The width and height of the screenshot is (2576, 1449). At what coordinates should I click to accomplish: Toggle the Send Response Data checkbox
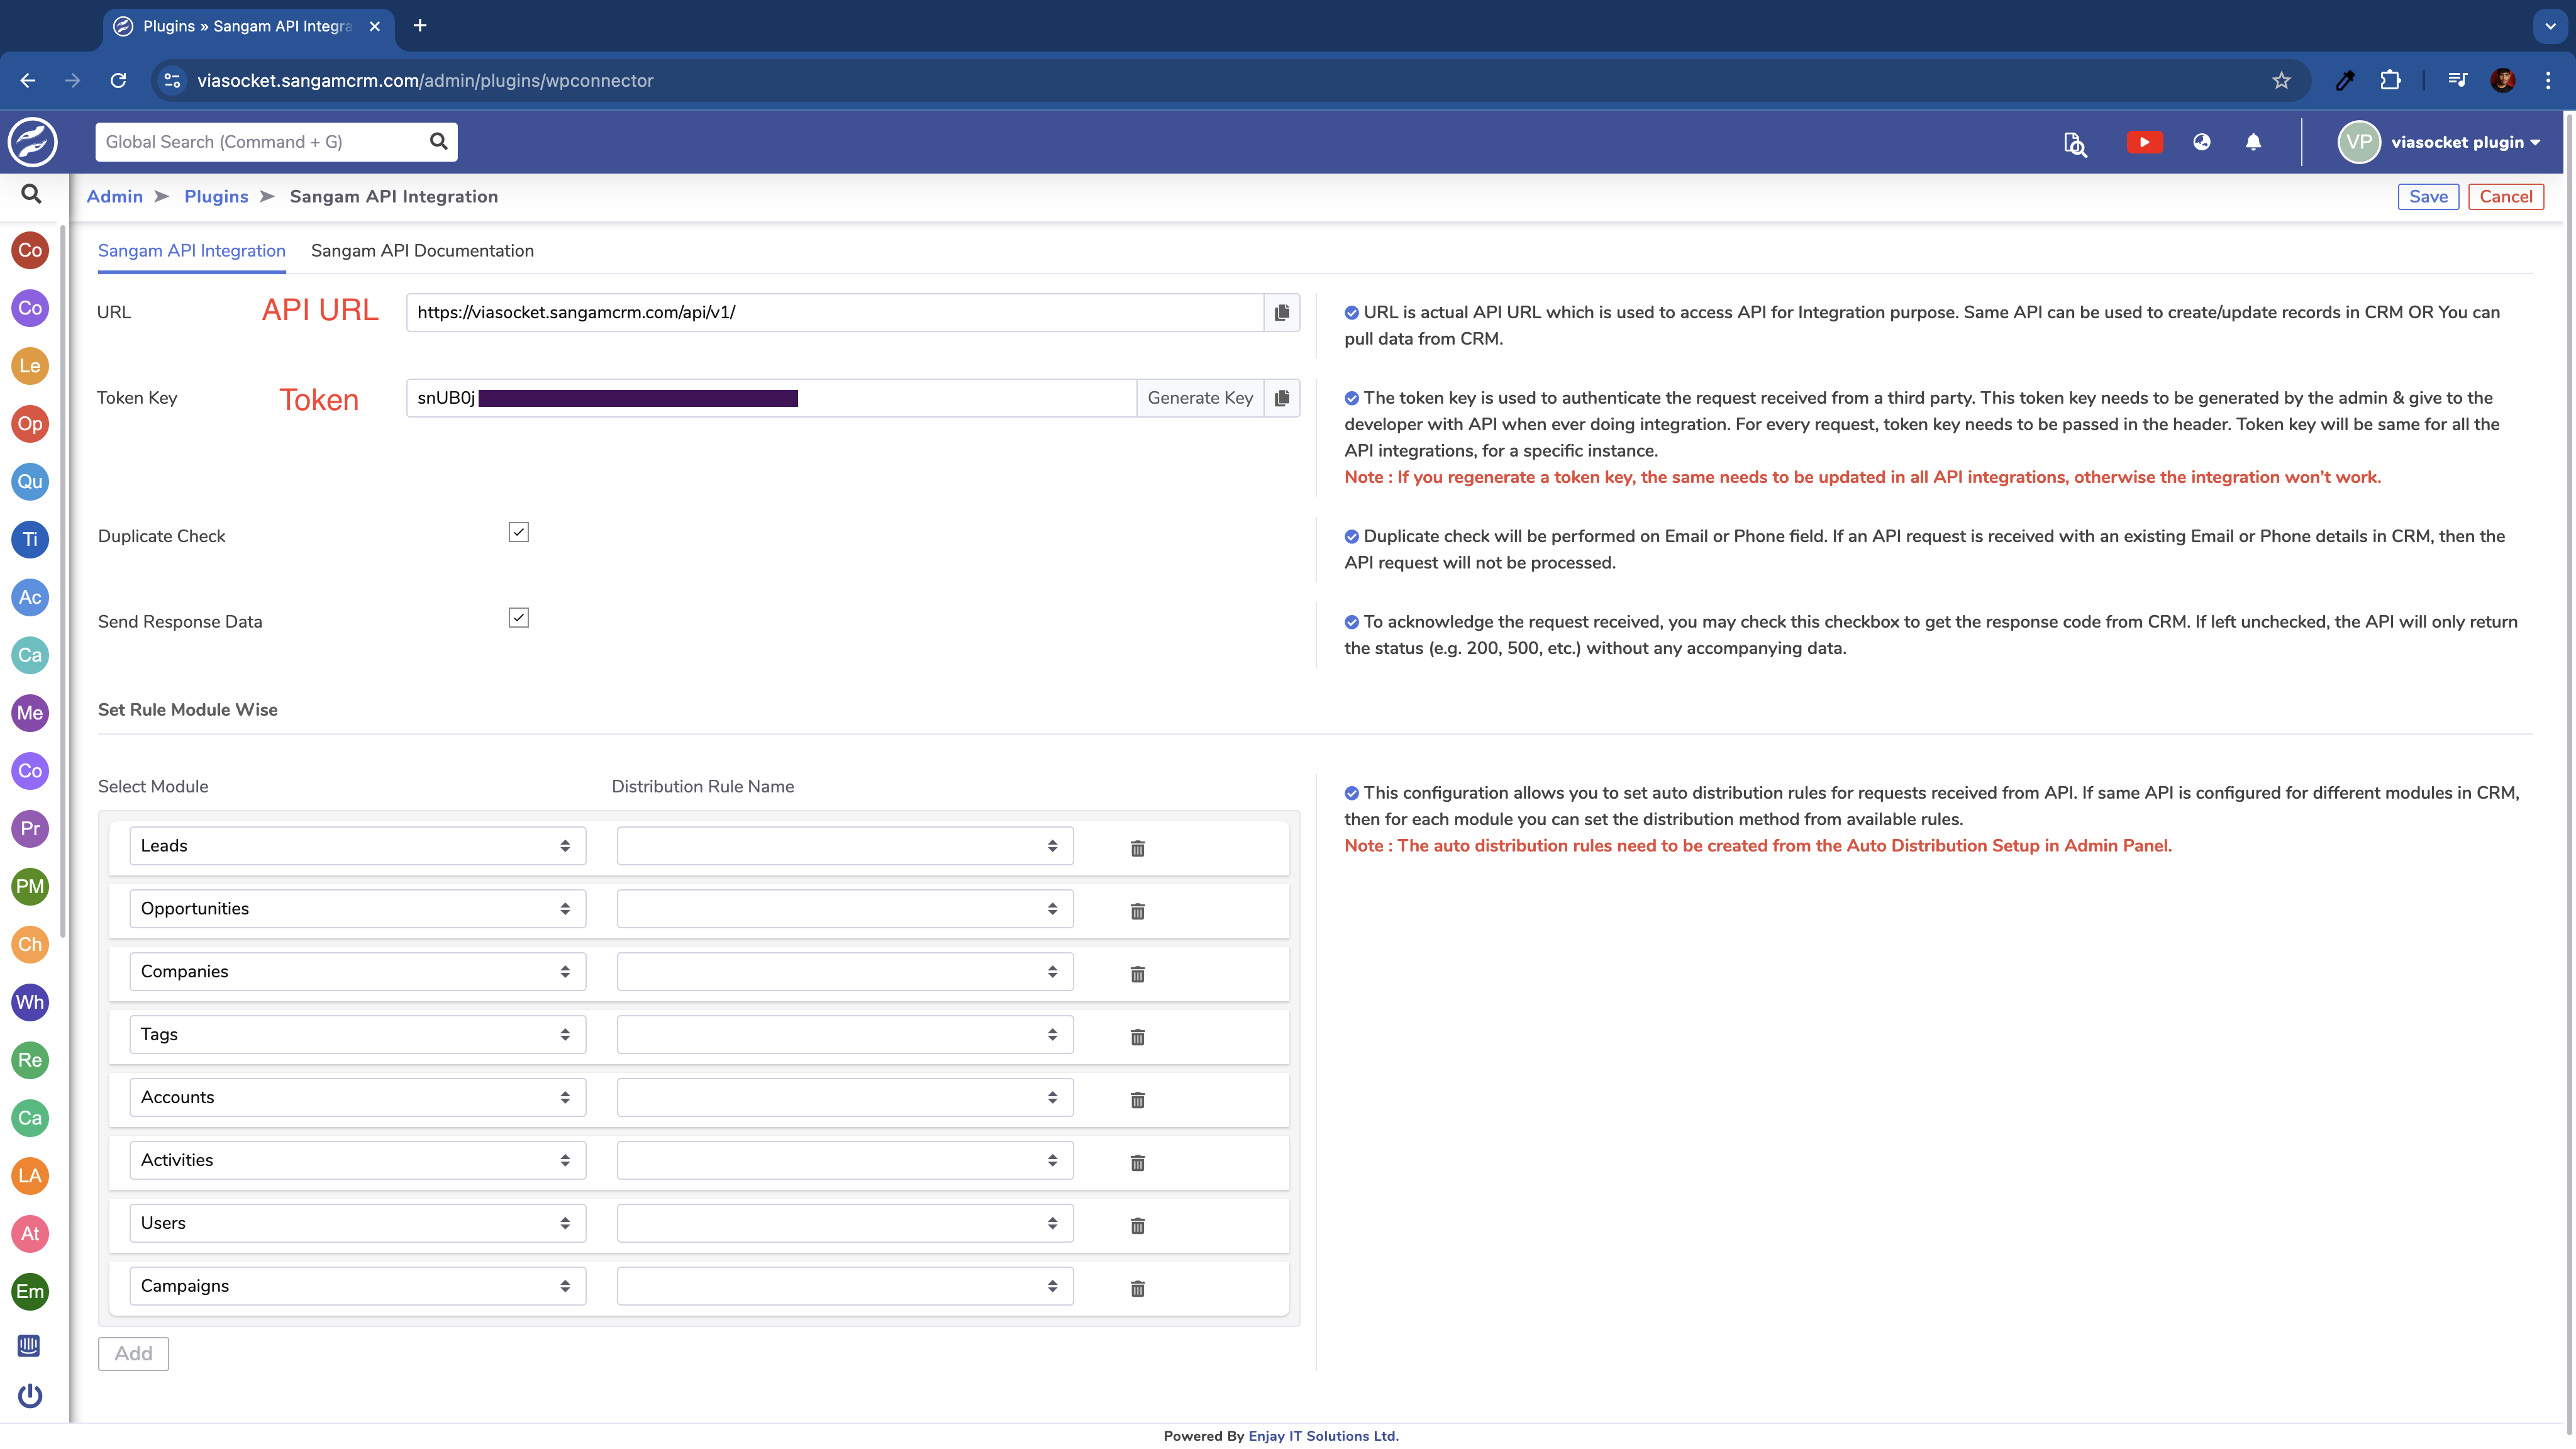(518, 618)
